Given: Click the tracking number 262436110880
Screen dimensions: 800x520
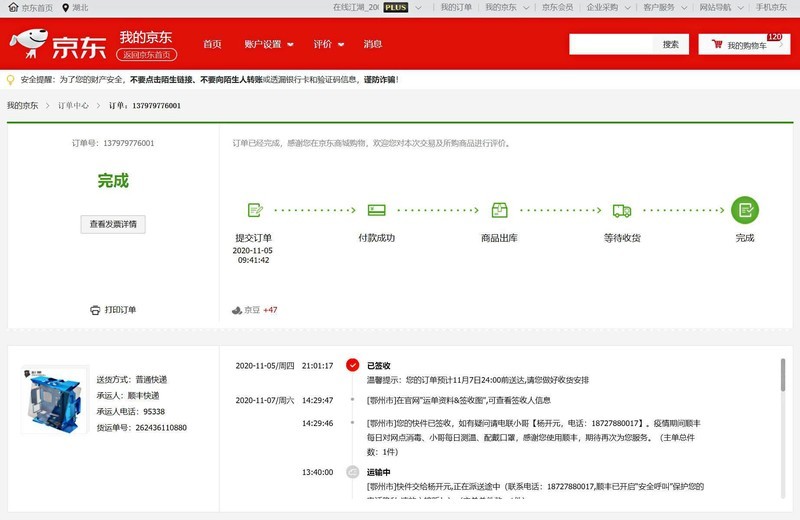Looking at the screenshot, I should (x=161, y=427).
